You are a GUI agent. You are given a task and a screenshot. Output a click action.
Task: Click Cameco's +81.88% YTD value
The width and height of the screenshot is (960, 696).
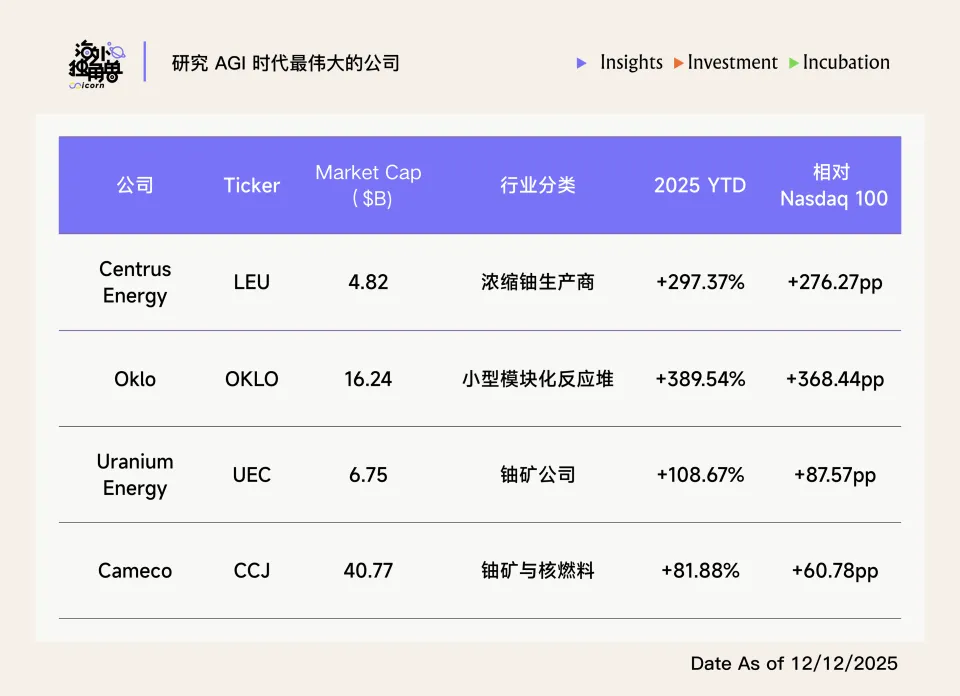pos(700,571)
